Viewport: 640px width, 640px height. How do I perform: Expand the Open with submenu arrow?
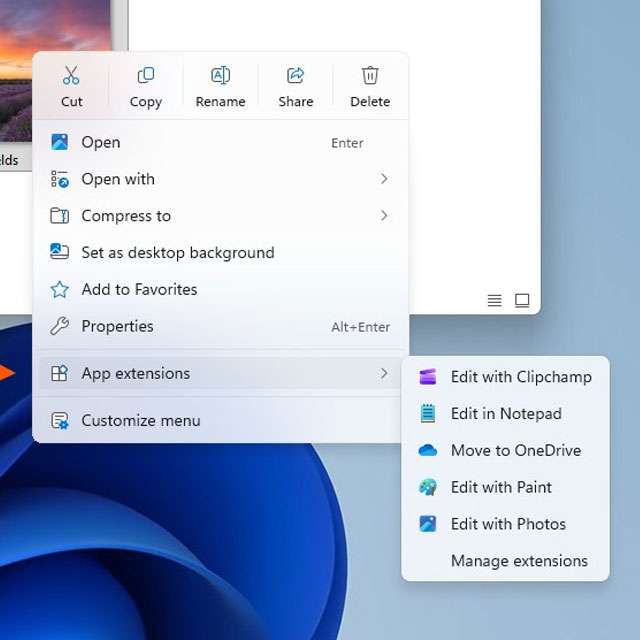coord(384,179)
